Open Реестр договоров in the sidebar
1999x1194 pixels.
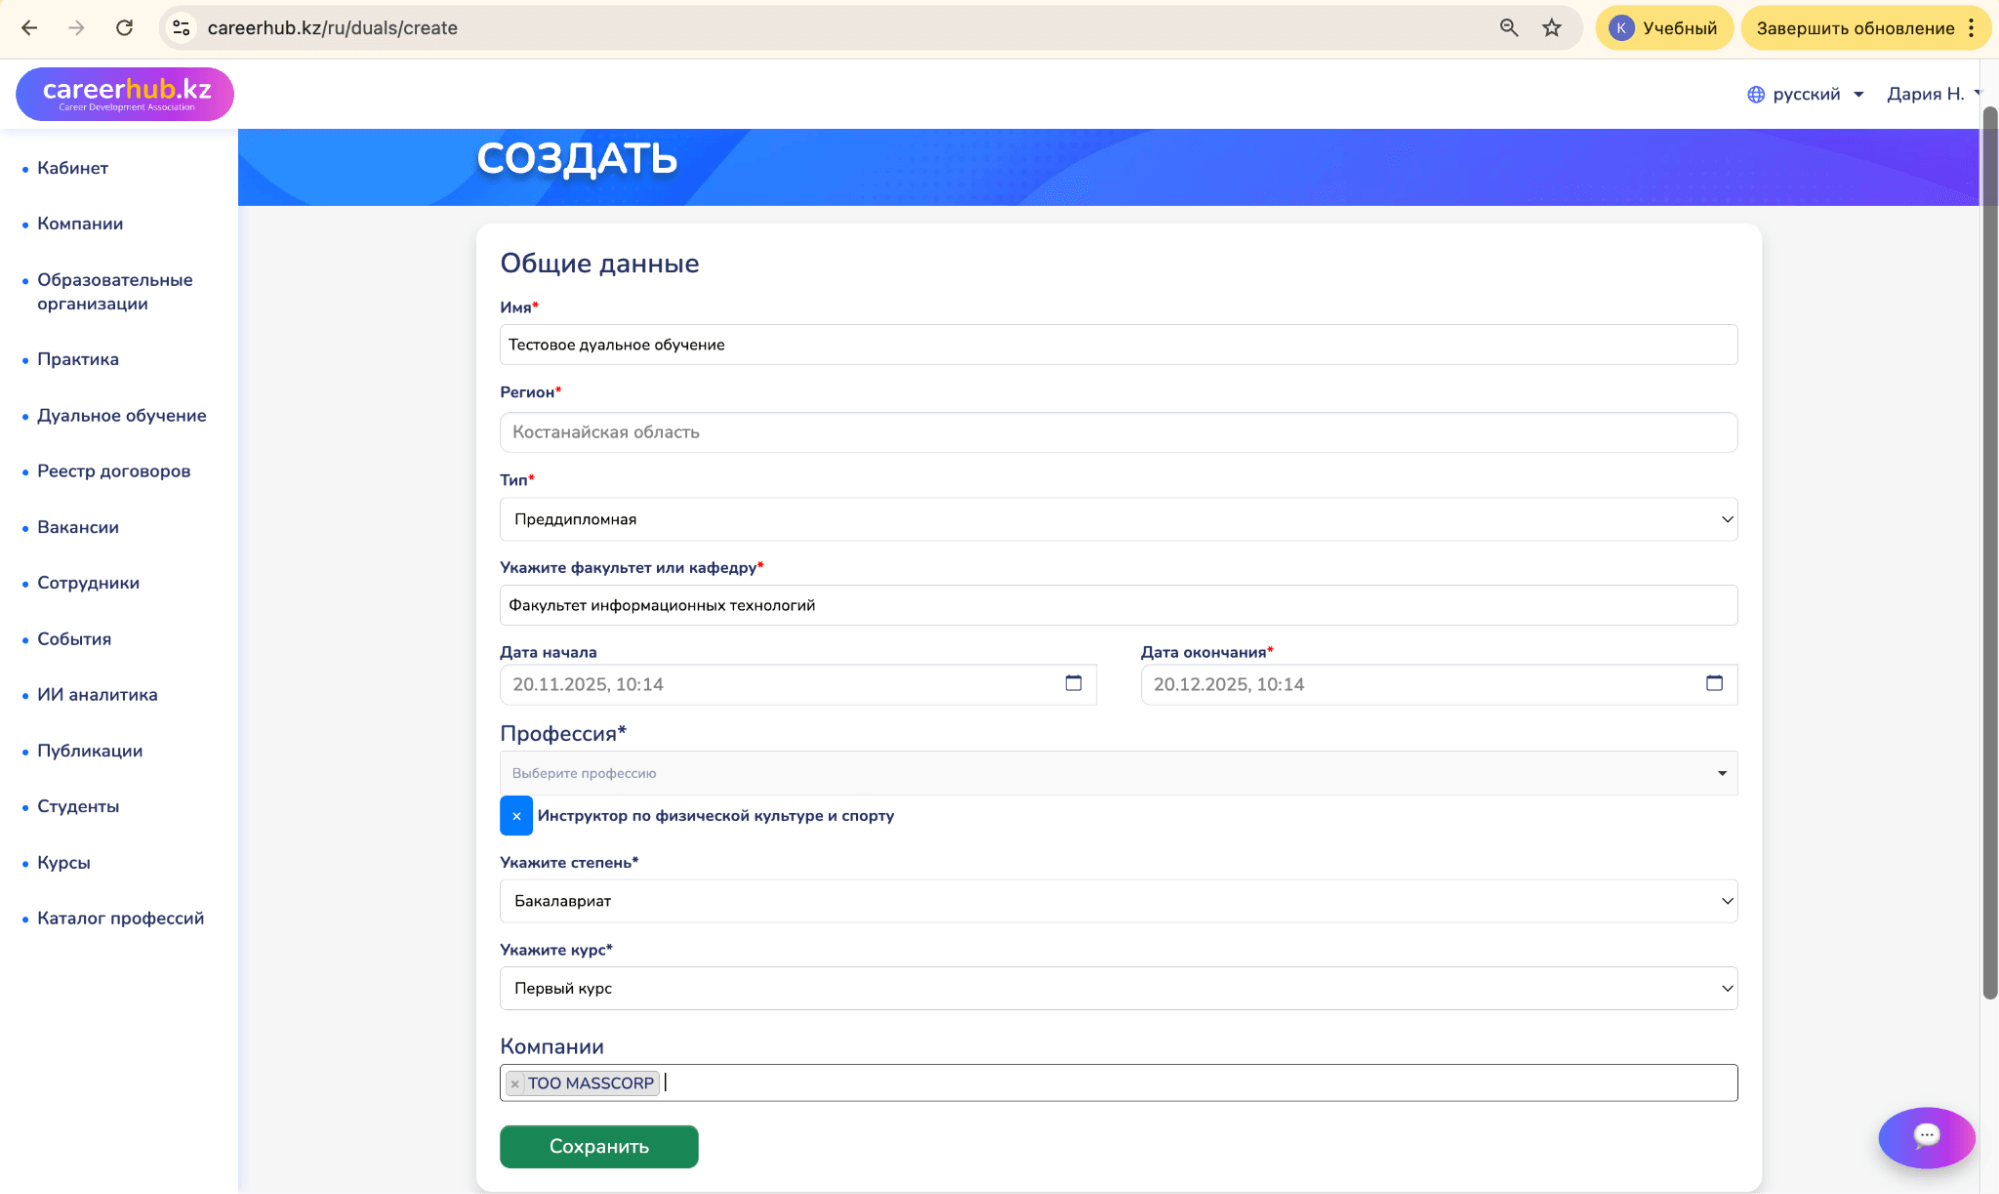[x=113, y=471]
